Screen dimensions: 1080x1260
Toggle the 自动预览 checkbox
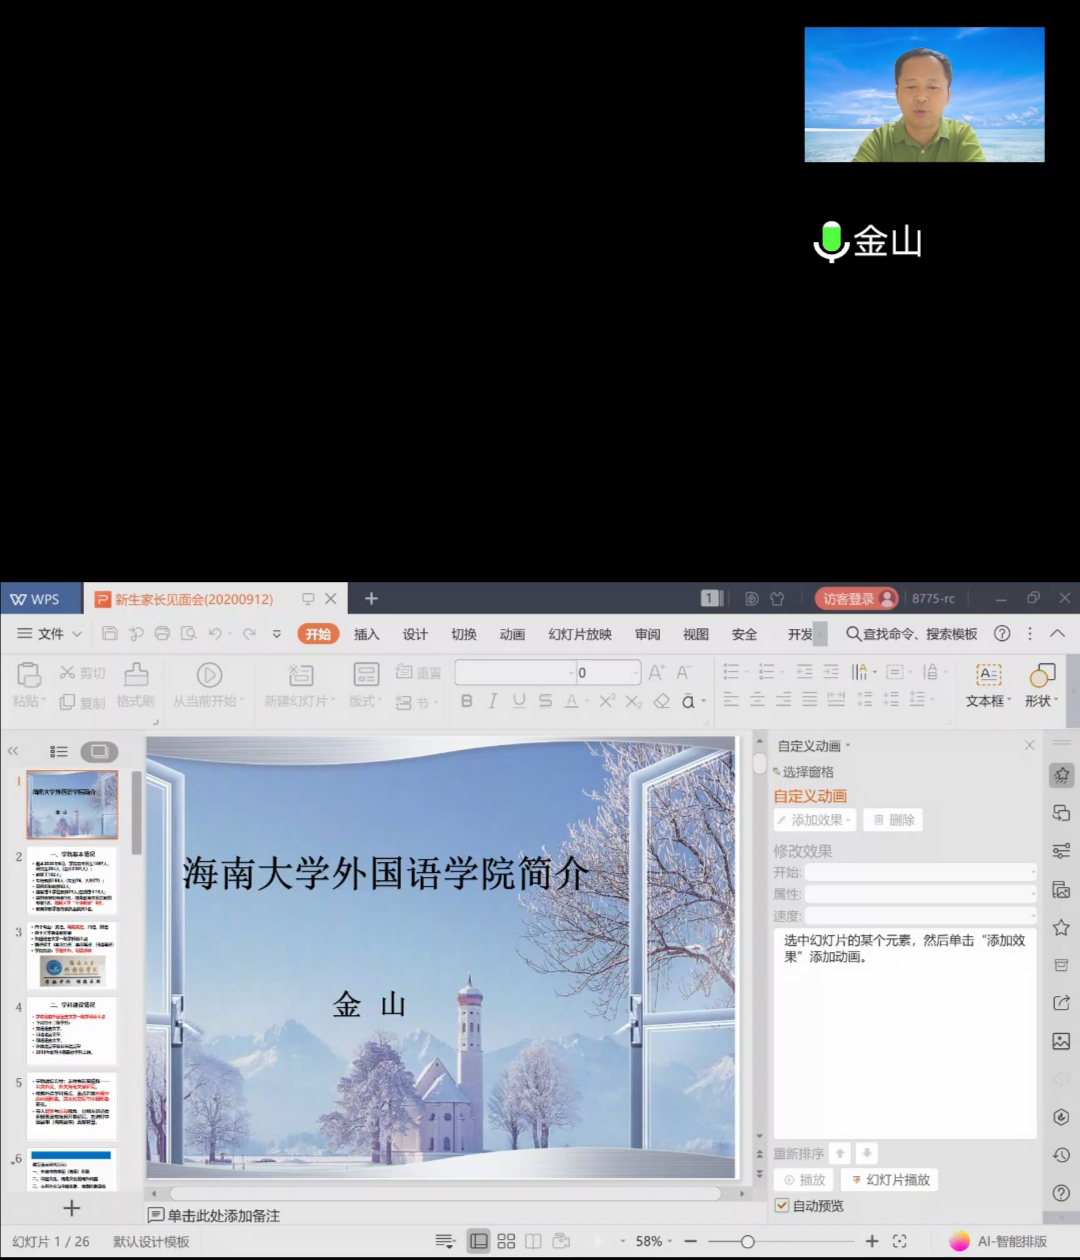coord(783,1206)
